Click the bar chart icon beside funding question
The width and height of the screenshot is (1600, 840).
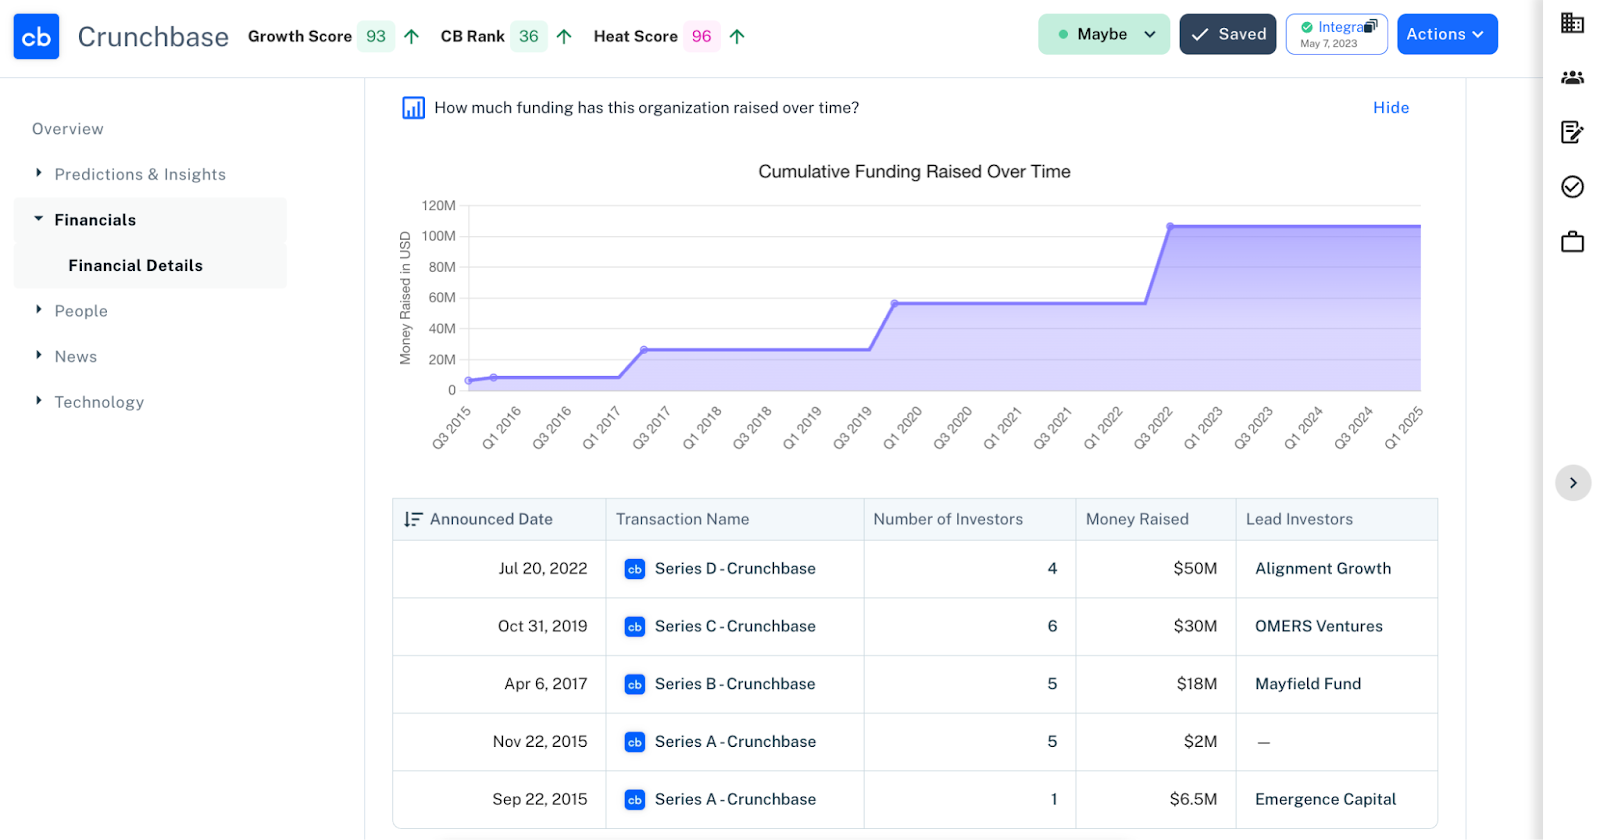click(413, 108)
